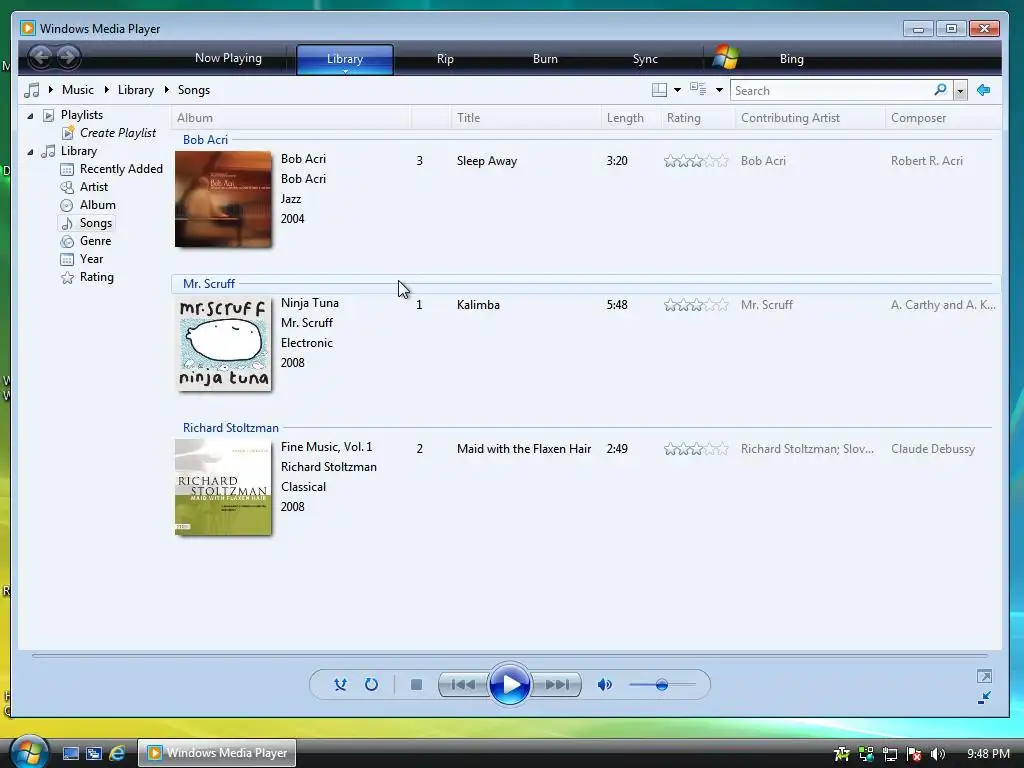Mute the sound with the speaker icon
The height and width of the screenshot is (768, 1024).
click(x=605, y=684)
